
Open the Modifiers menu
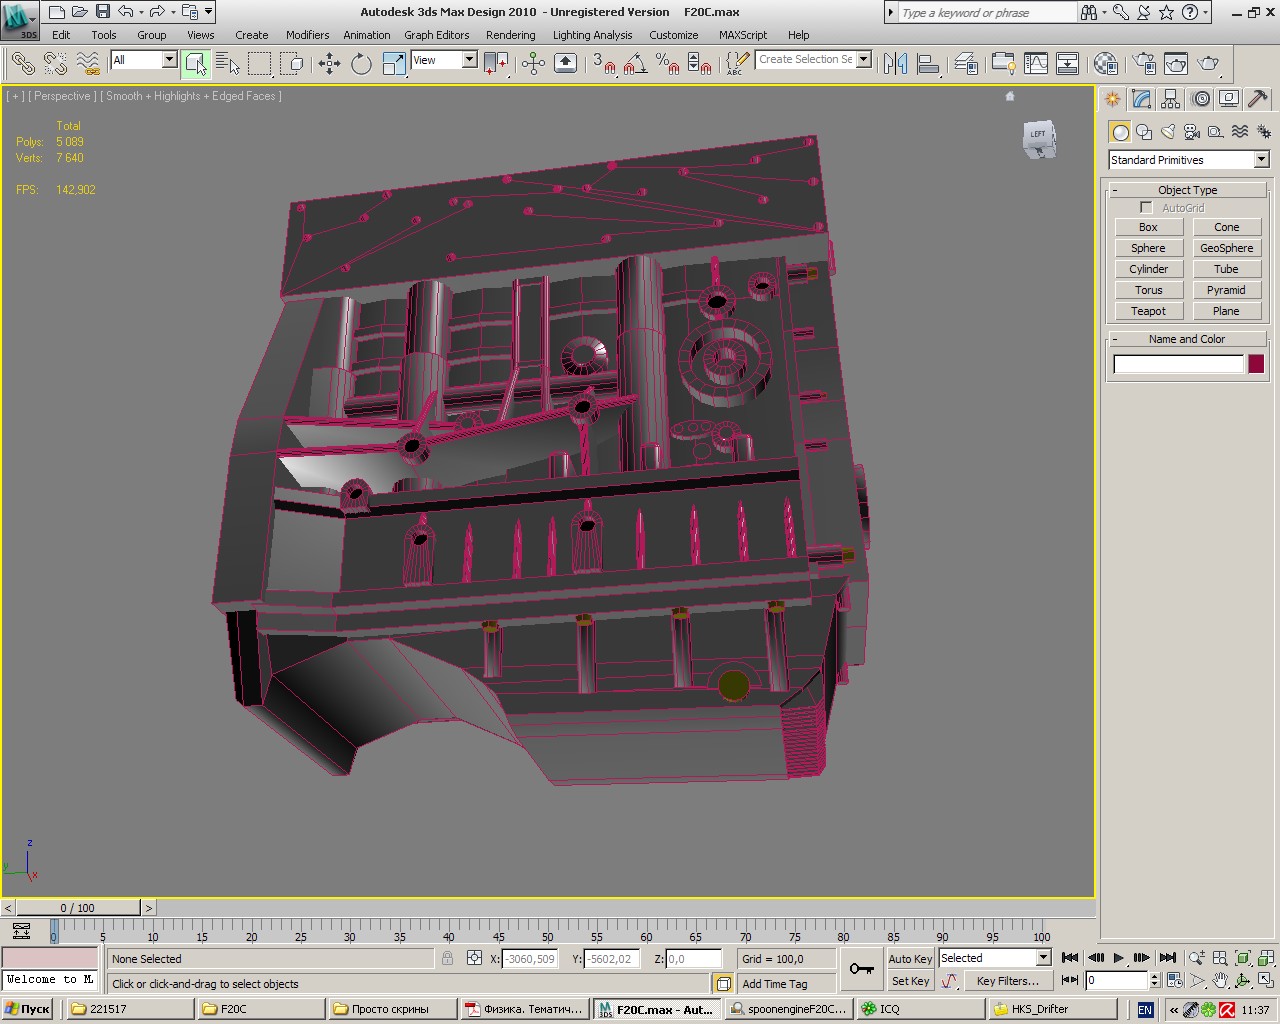click(307, 35)
